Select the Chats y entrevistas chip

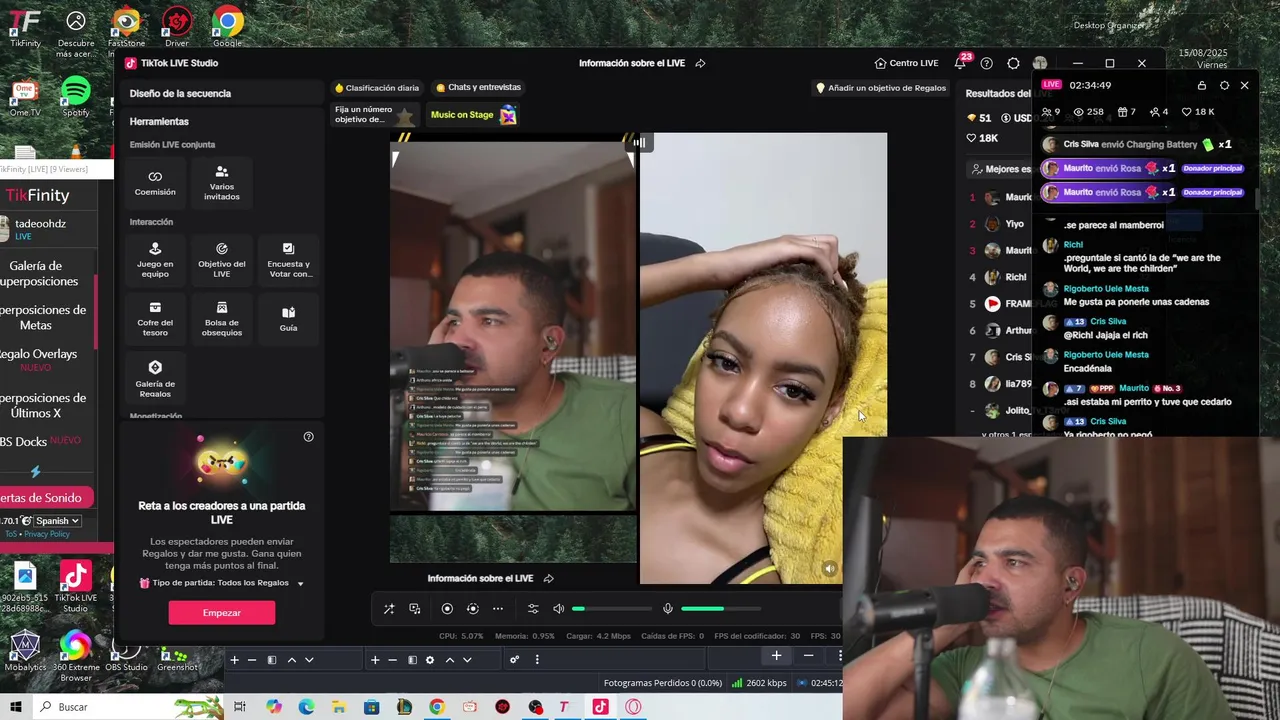click(x=478, y=88)
